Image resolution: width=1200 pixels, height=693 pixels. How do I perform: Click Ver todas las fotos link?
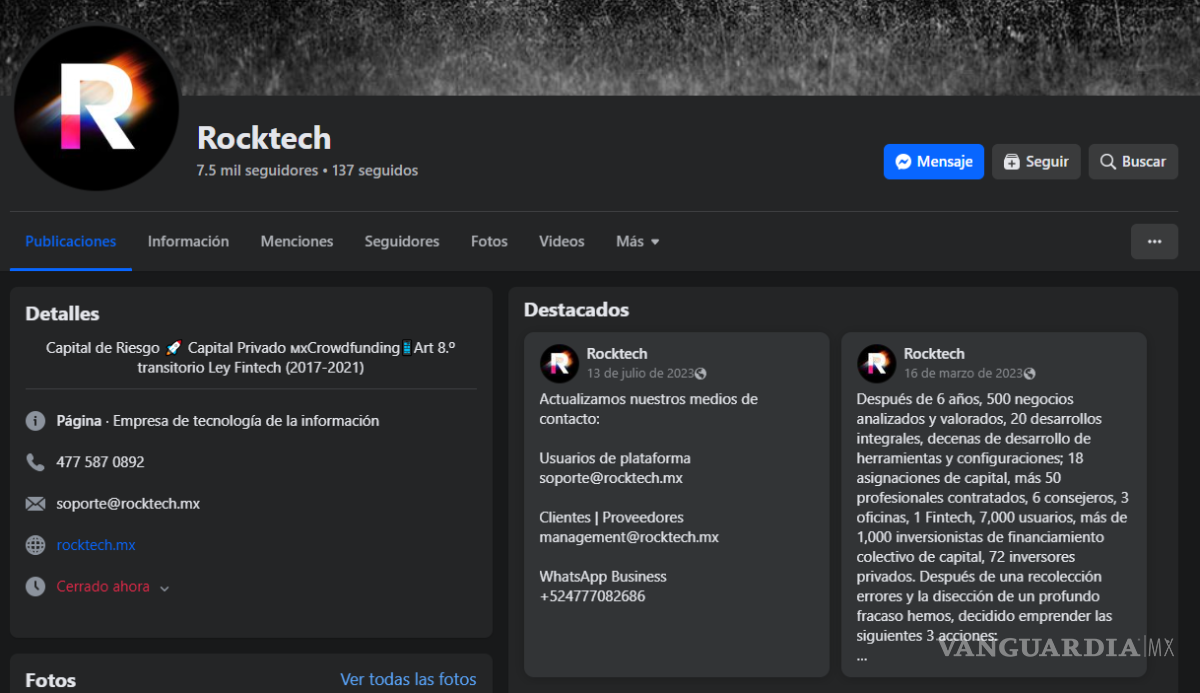(408, 679)
